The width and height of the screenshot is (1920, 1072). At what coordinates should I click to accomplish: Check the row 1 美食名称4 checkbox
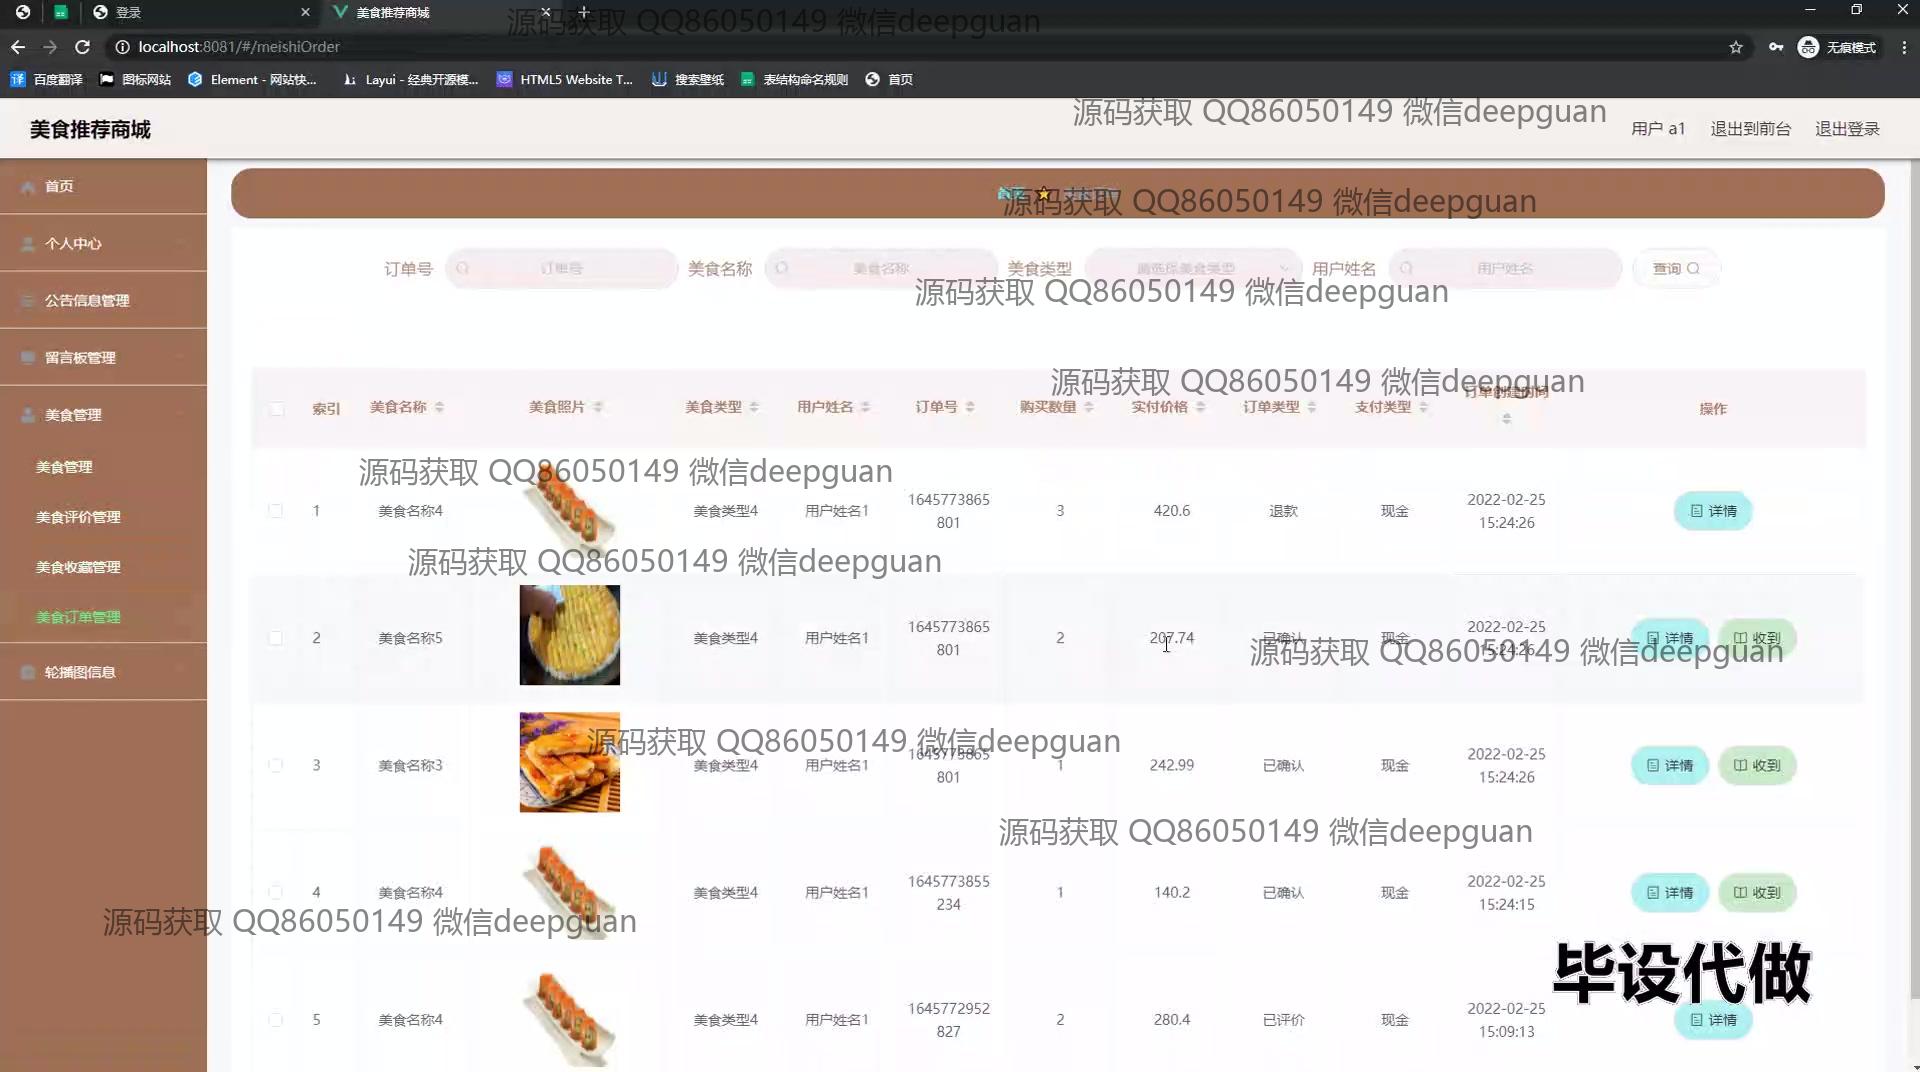pyautogui.click(x=276, y=511)
